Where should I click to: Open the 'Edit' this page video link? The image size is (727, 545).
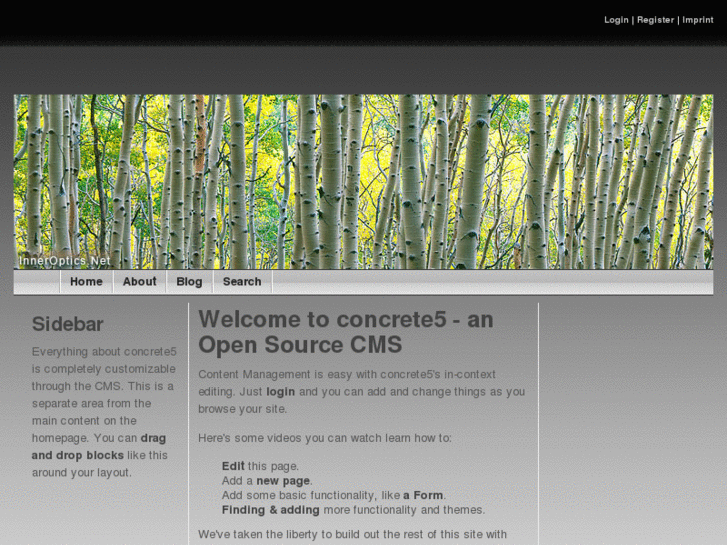(x=233, y=466)
